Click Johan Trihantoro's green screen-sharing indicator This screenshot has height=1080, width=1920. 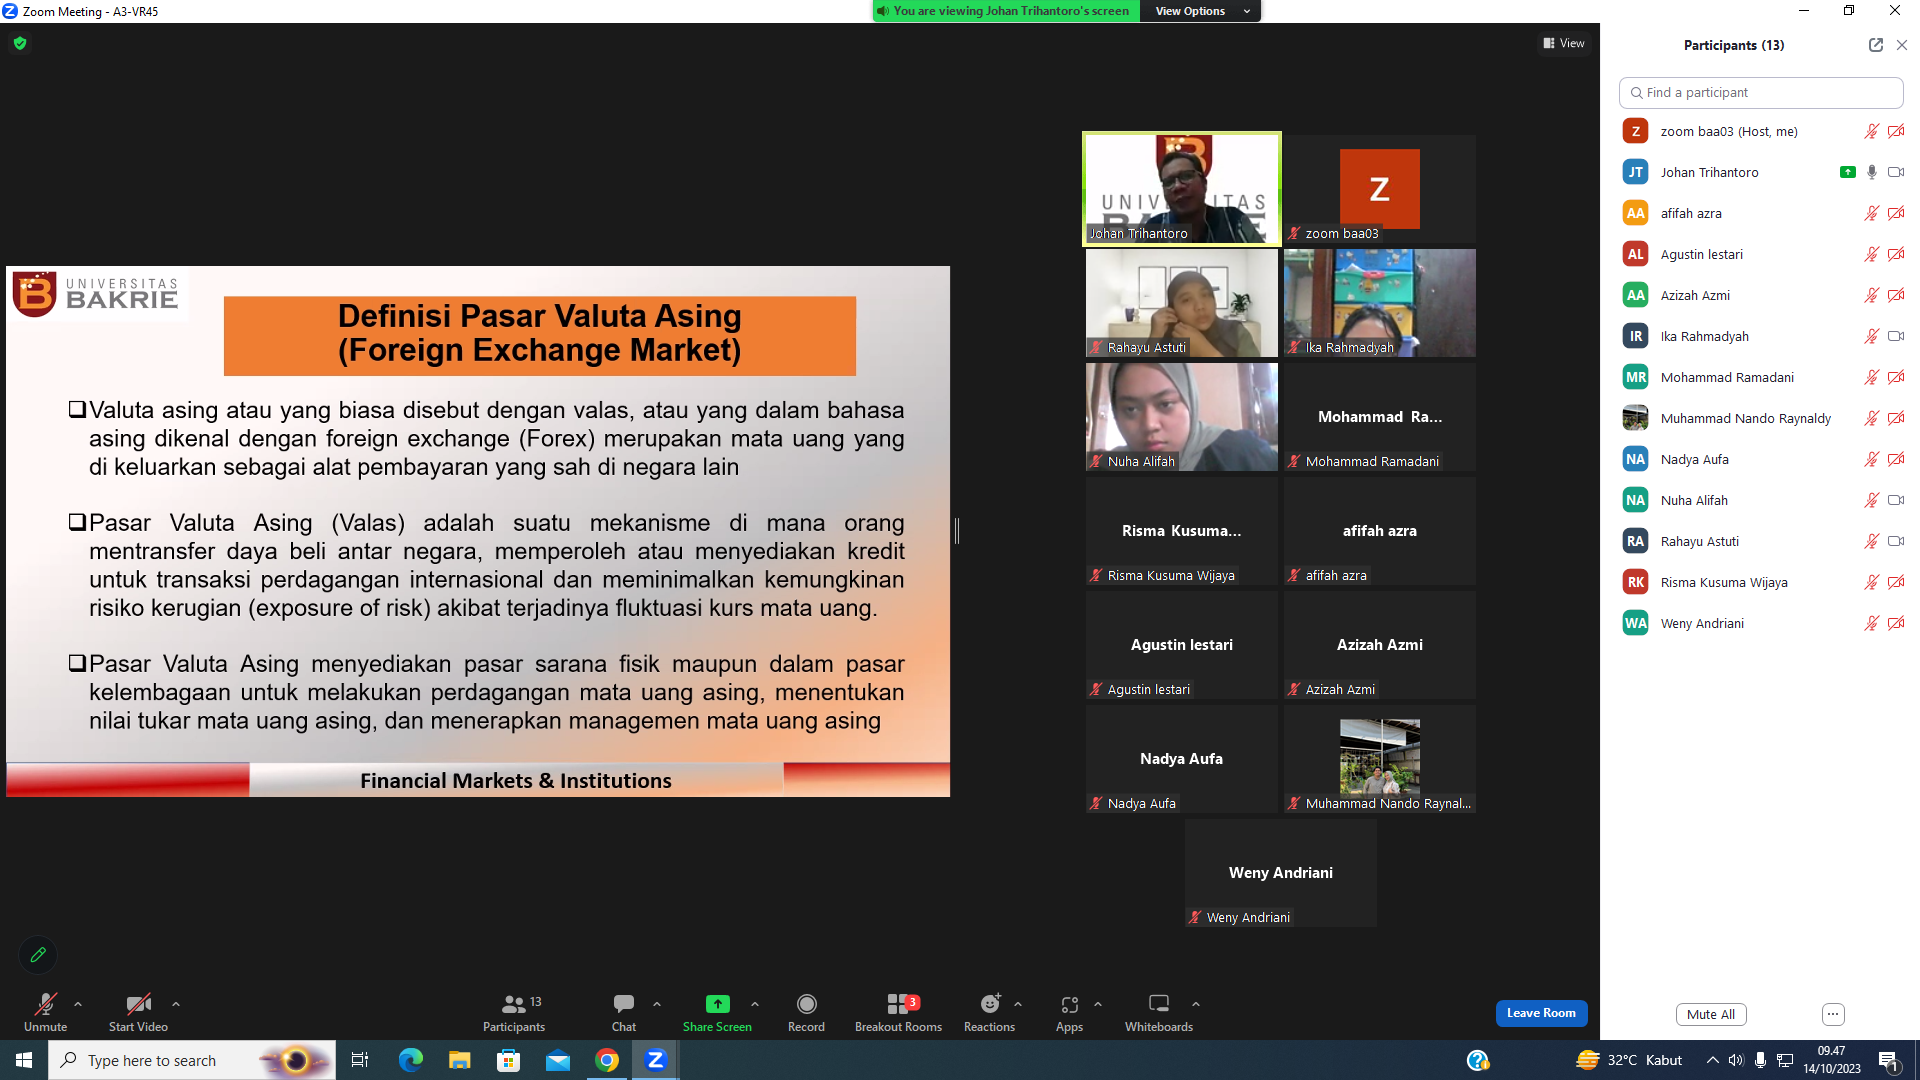coord(1848,172)
